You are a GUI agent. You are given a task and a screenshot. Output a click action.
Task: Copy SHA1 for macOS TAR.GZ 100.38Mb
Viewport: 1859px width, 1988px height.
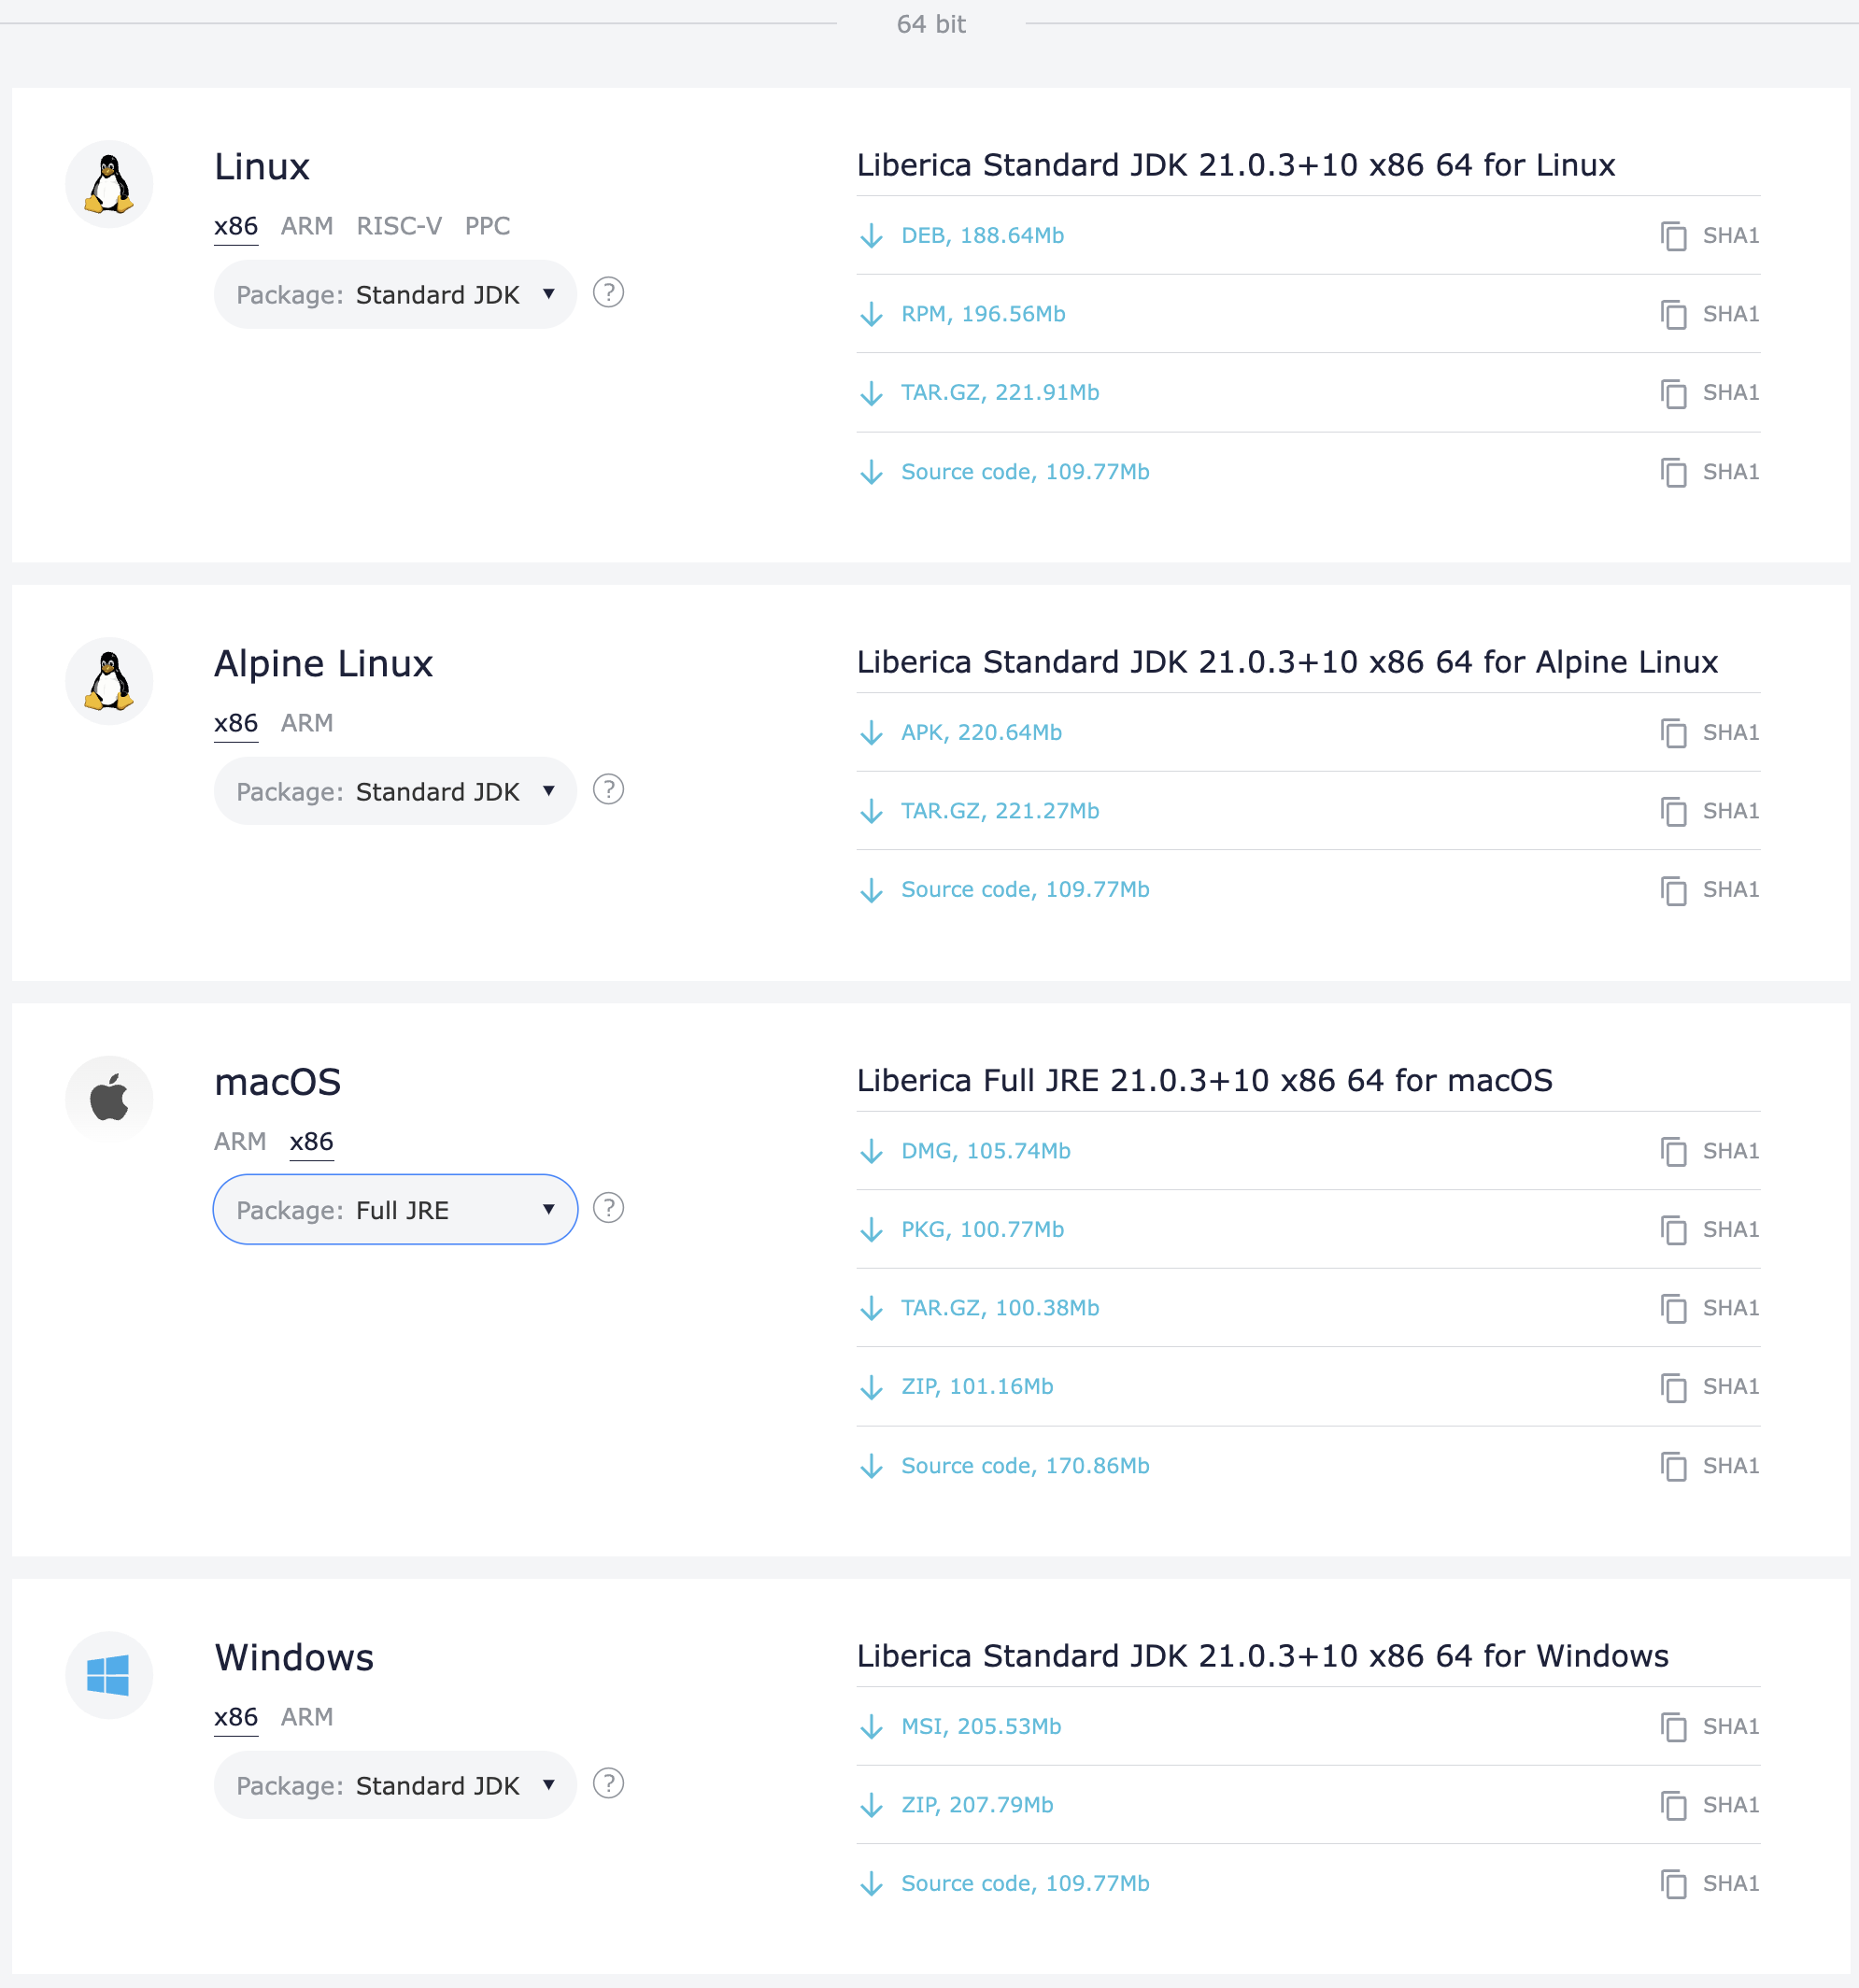pyautogui.click(x=1709, y=1308)
